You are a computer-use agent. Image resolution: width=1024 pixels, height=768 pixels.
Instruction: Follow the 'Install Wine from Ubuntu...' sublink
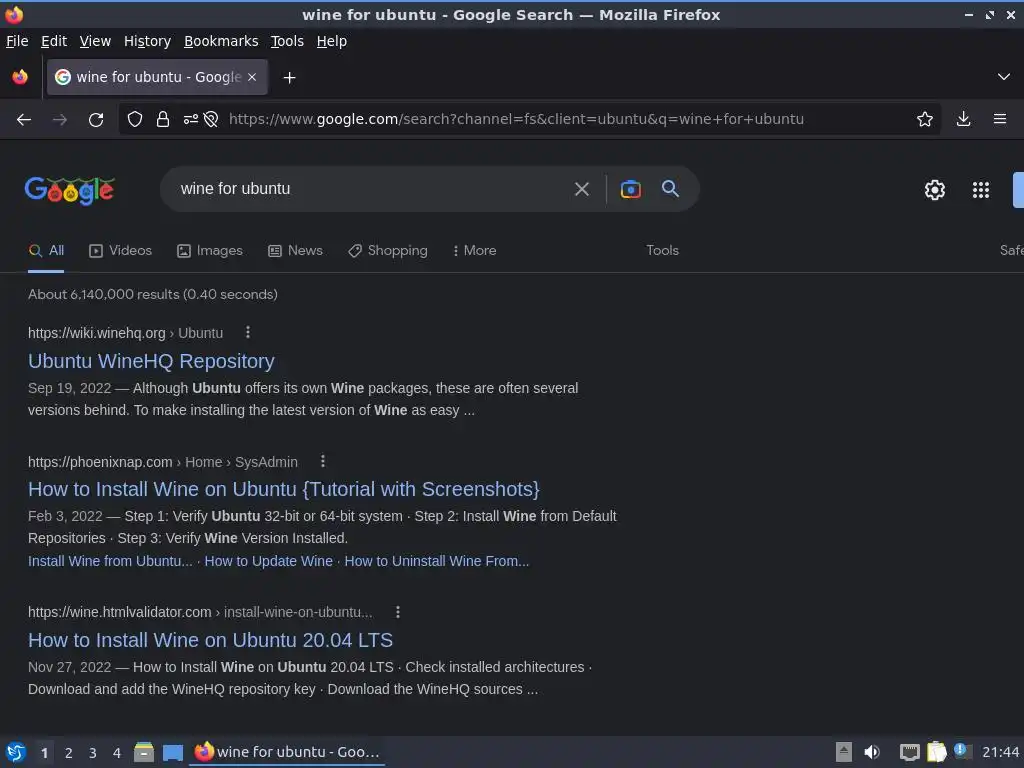(x=110, y=561)
